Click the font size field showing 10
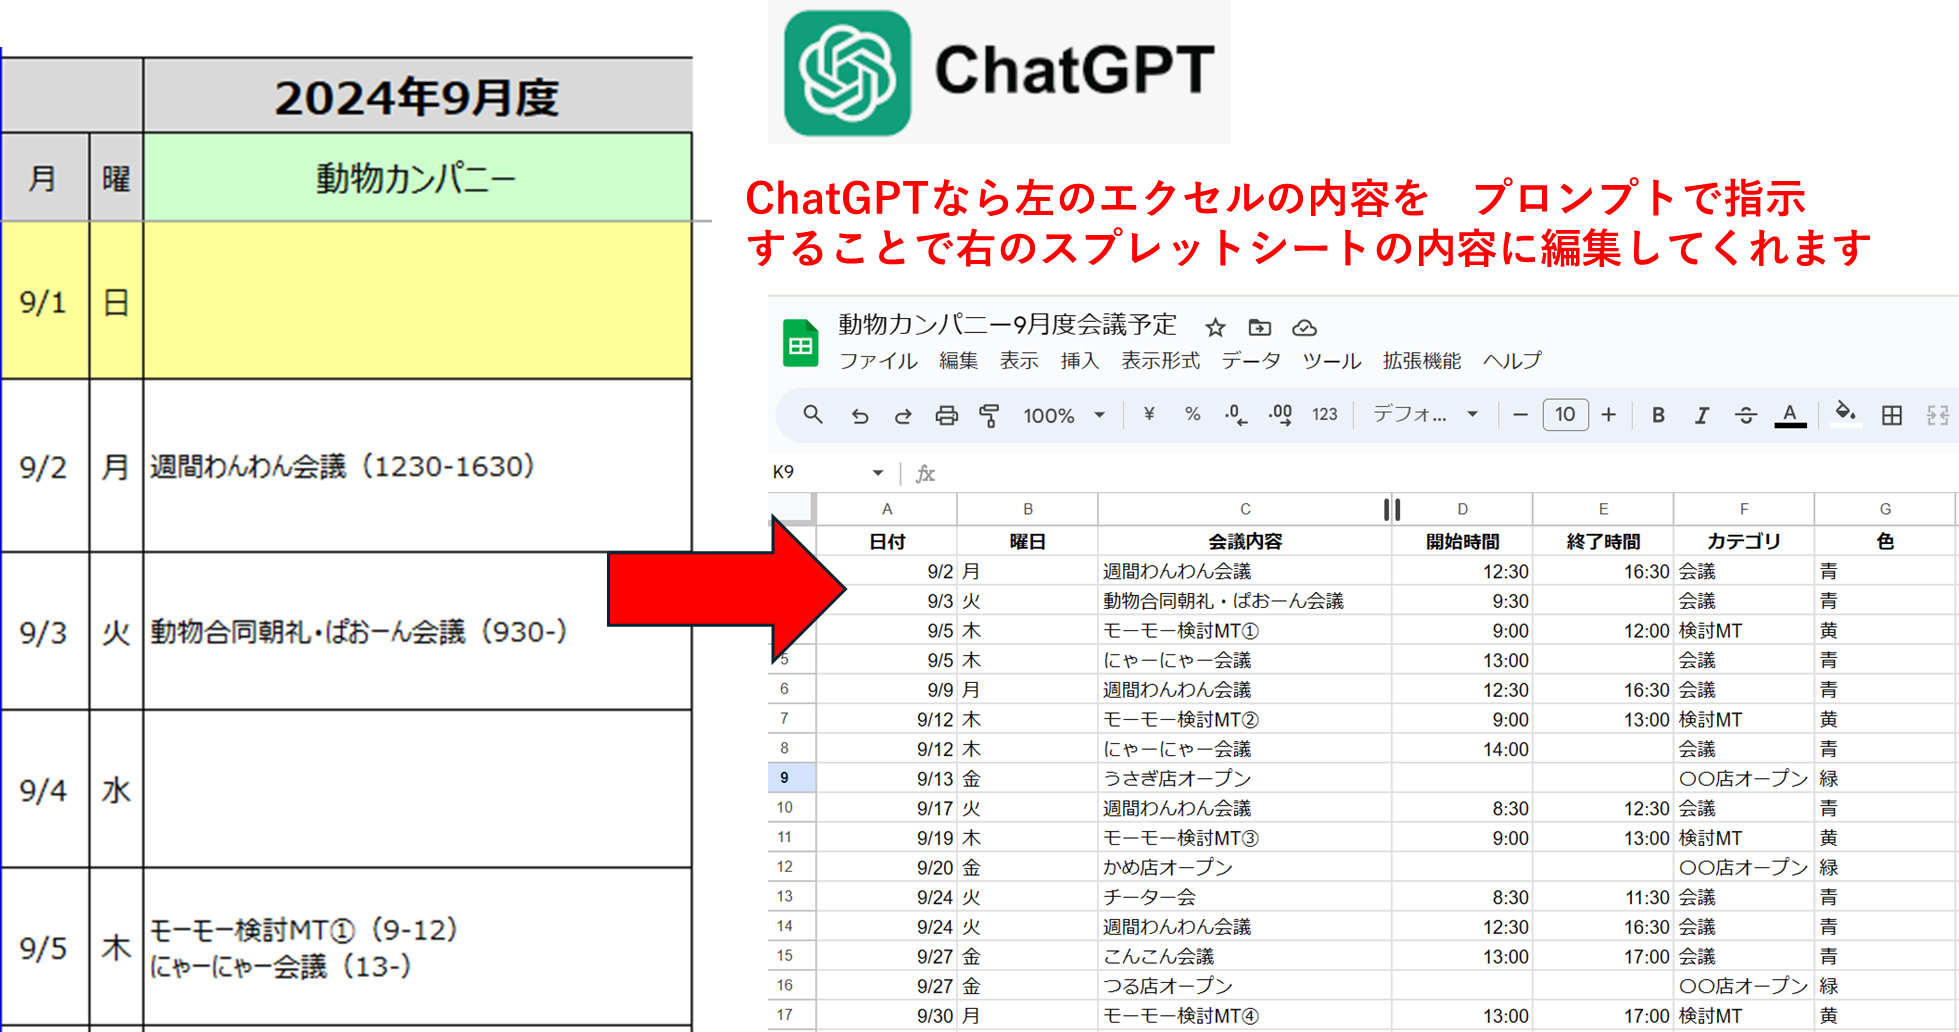Image resolution: width=1959 pixels, height=1032 pixels. (1565, 414)
